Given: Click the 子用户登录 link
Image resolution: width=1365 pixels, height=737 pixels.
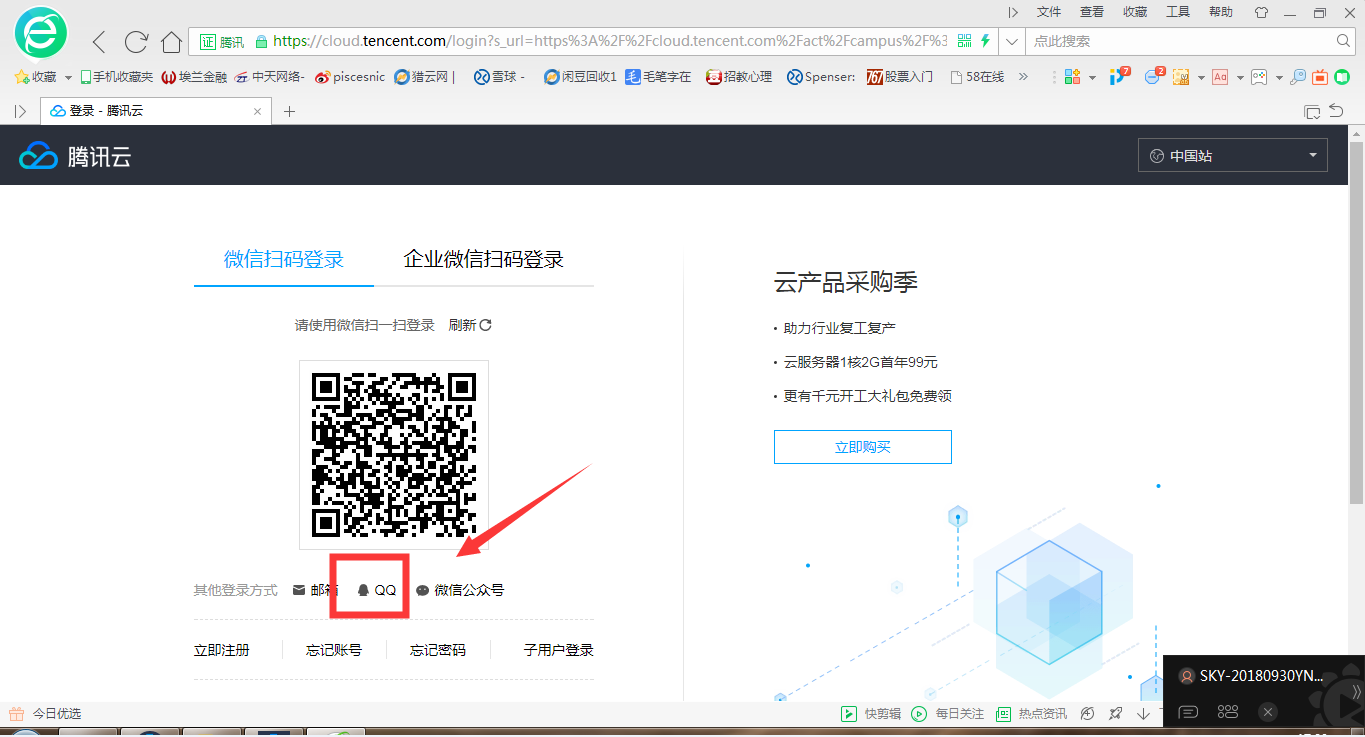Looking at the screenshot, I should pos(559,650).
